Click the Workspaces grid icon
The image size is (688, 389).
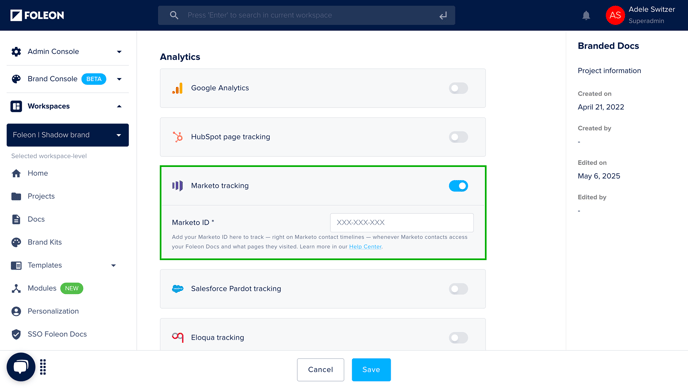(16, 106)
